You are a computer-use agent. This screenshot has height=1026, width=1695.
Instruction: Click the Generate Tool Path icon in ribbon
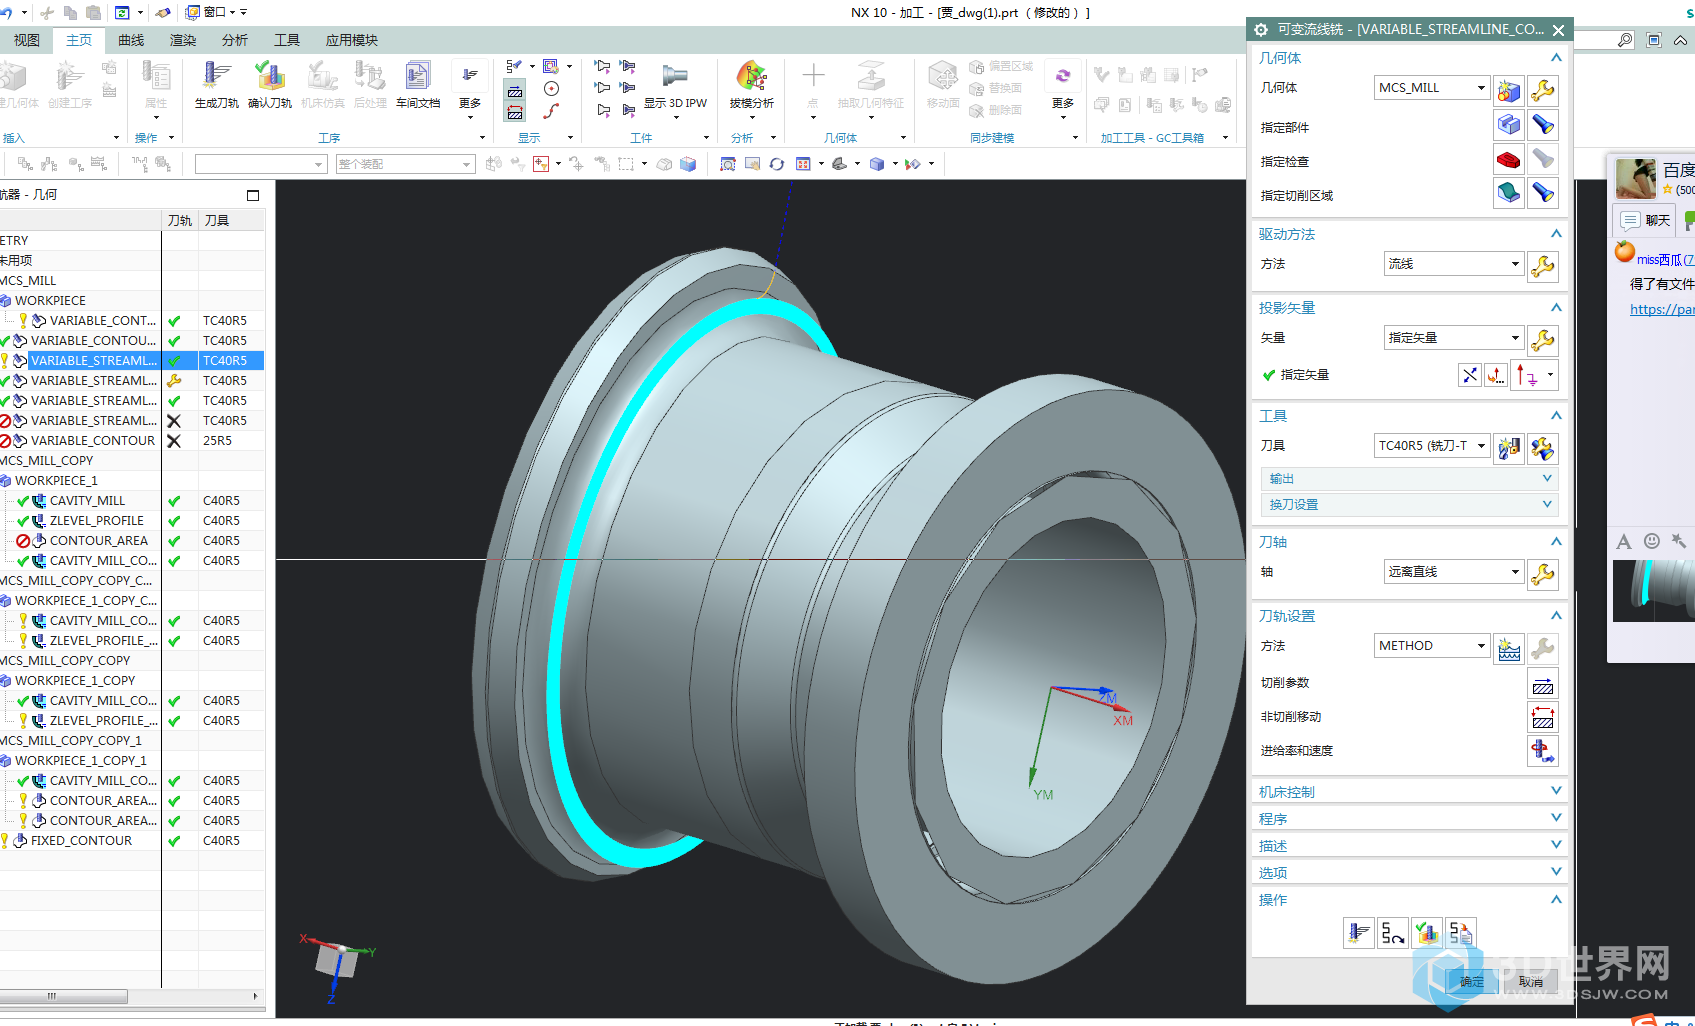point(217,84)
